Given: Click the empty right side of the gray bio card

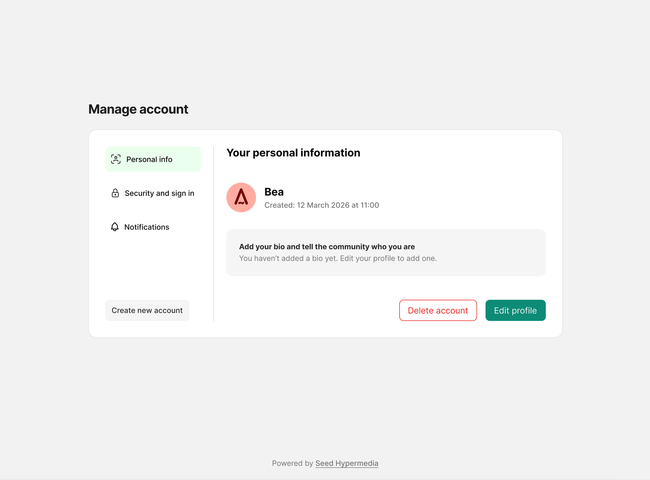Looking at the screenshot, I should point(500,252).
